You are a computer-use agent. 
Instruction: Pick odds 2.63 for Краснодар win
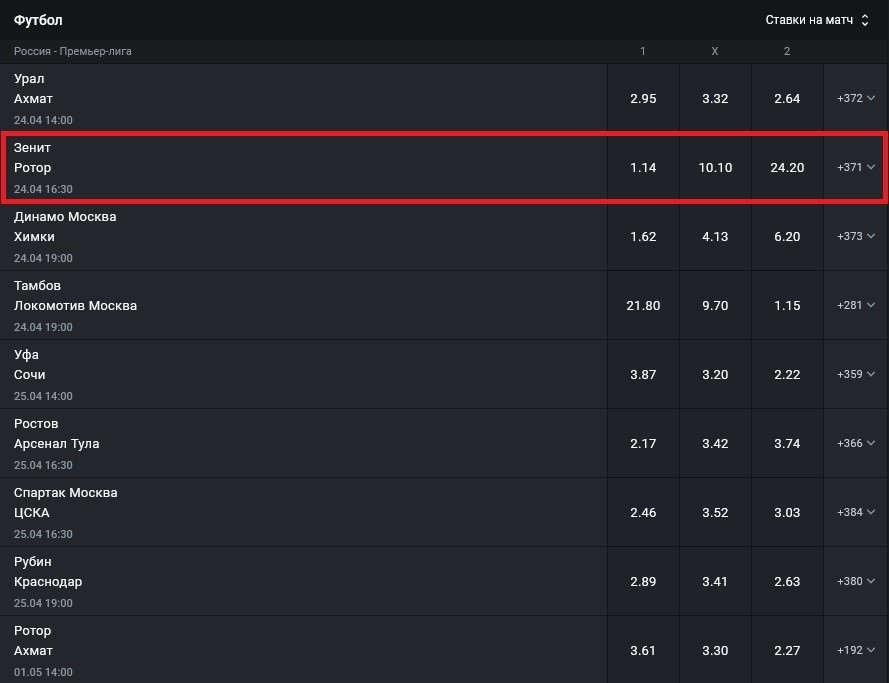787,582
